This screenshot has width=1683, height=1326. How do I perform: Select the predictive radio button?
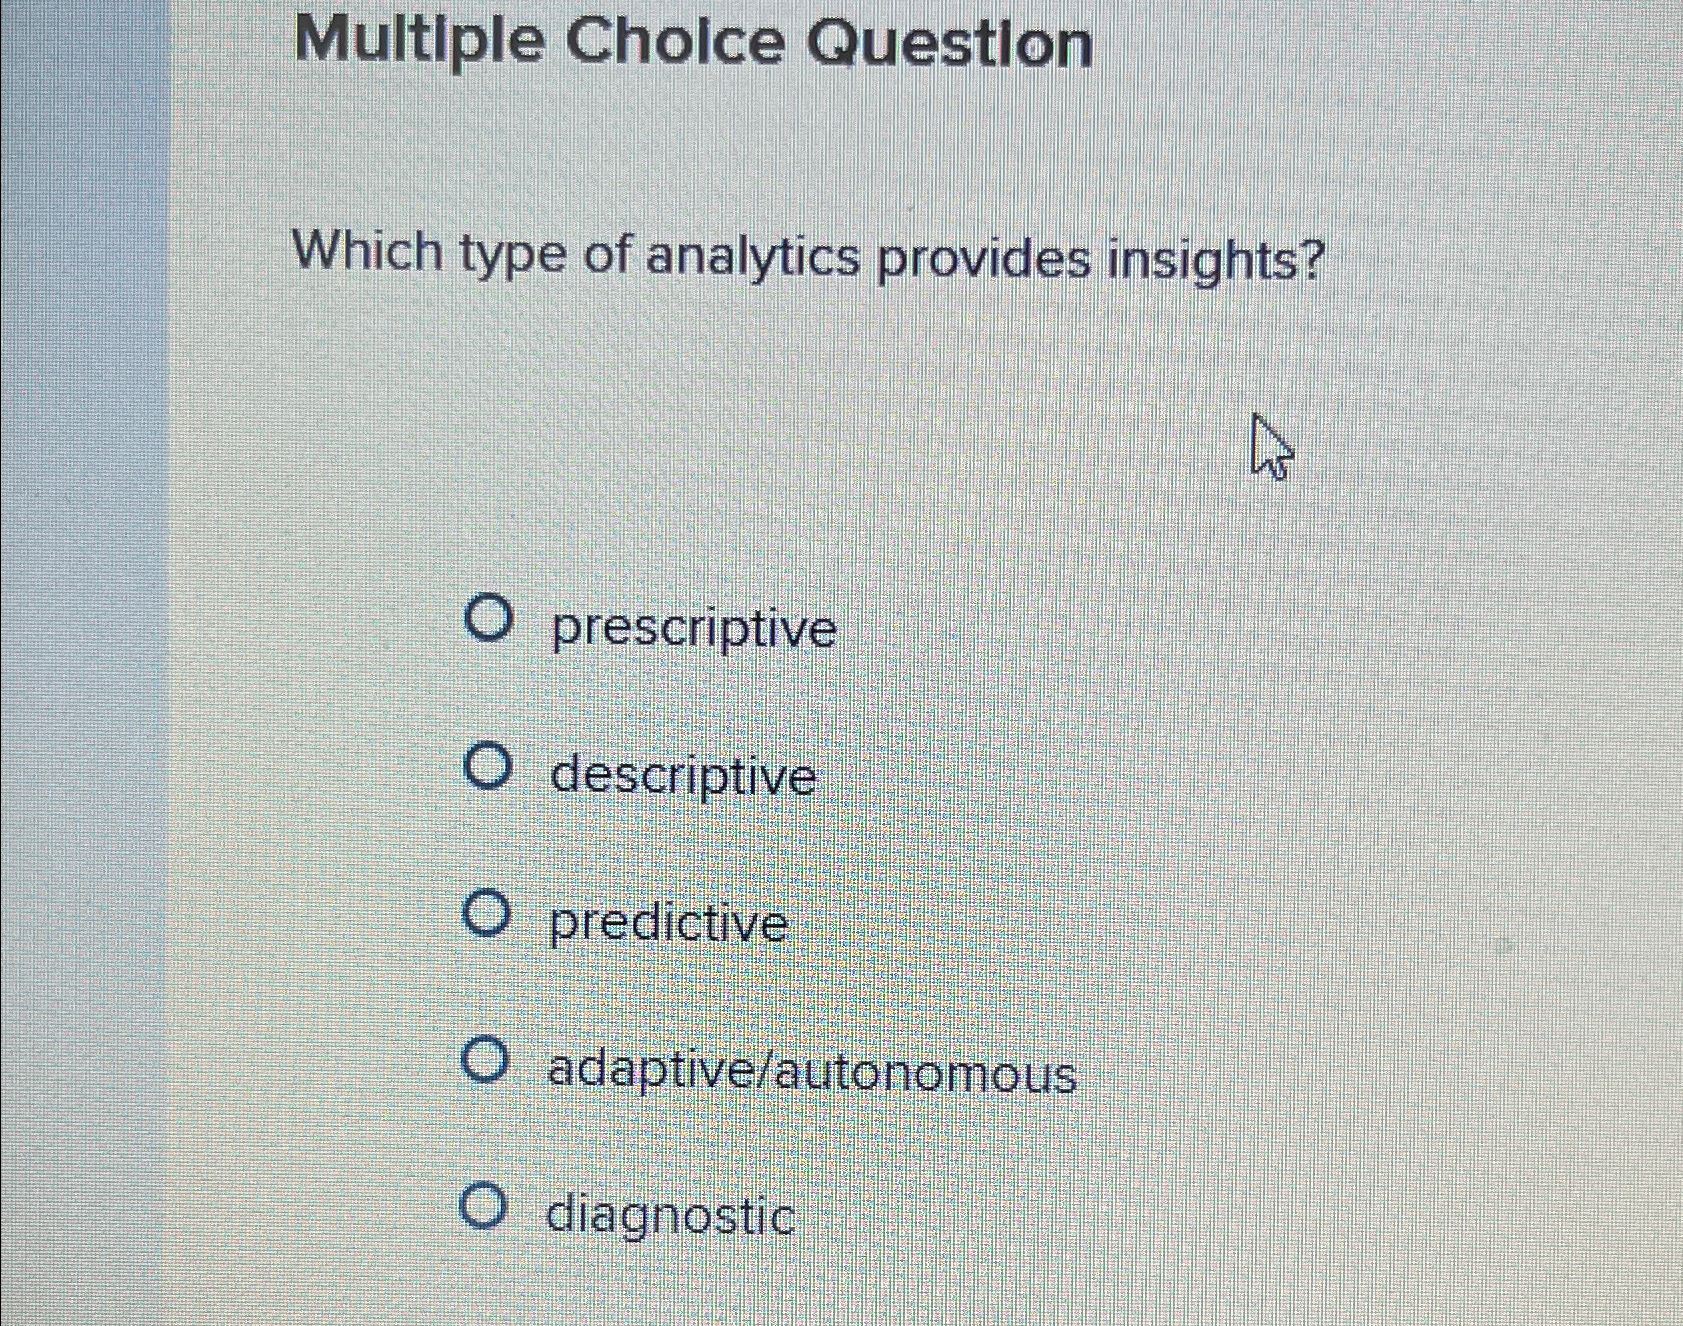[x=489, y=916]
